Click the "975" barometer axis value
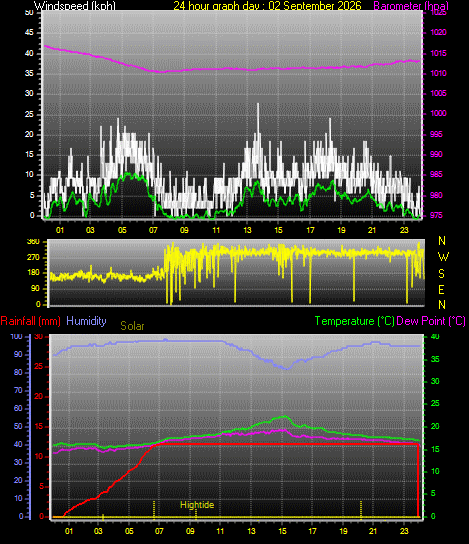The width and height of the screenshot is (469, 544). click(436, 215)
